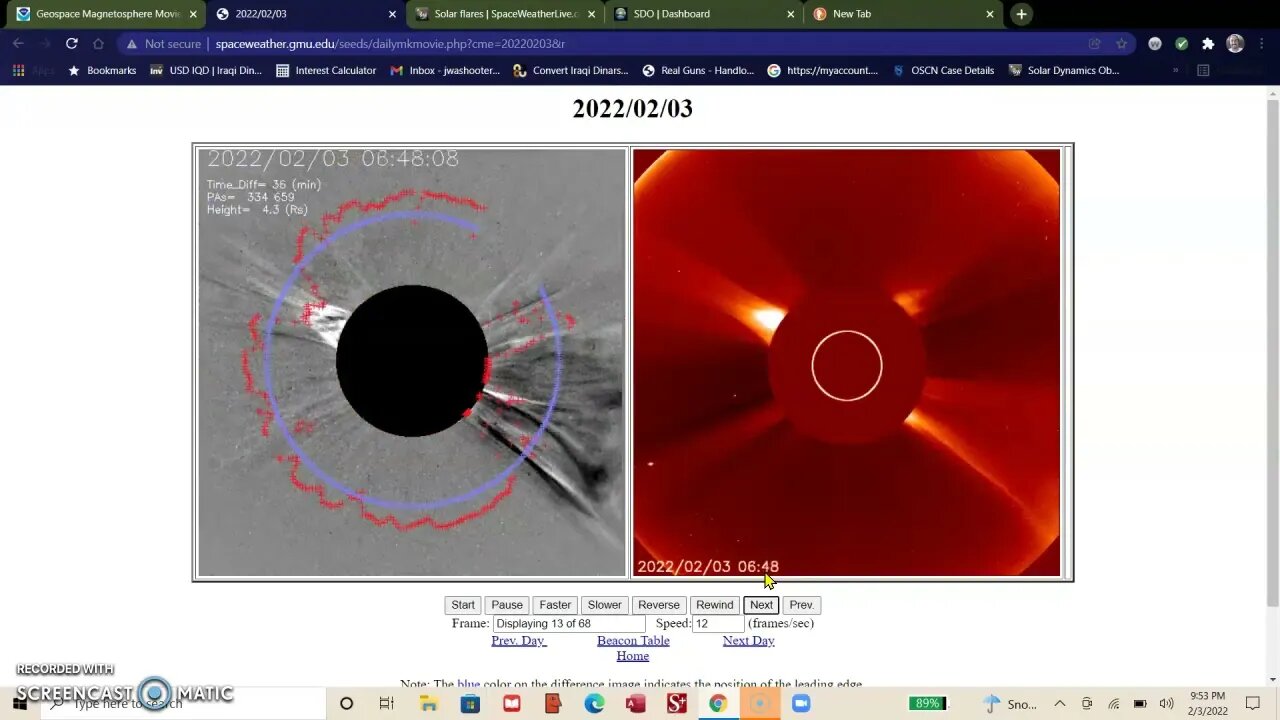Open Microsoft Store from taskbar
The image size is (1280, 720).
[x=470, y=704]
